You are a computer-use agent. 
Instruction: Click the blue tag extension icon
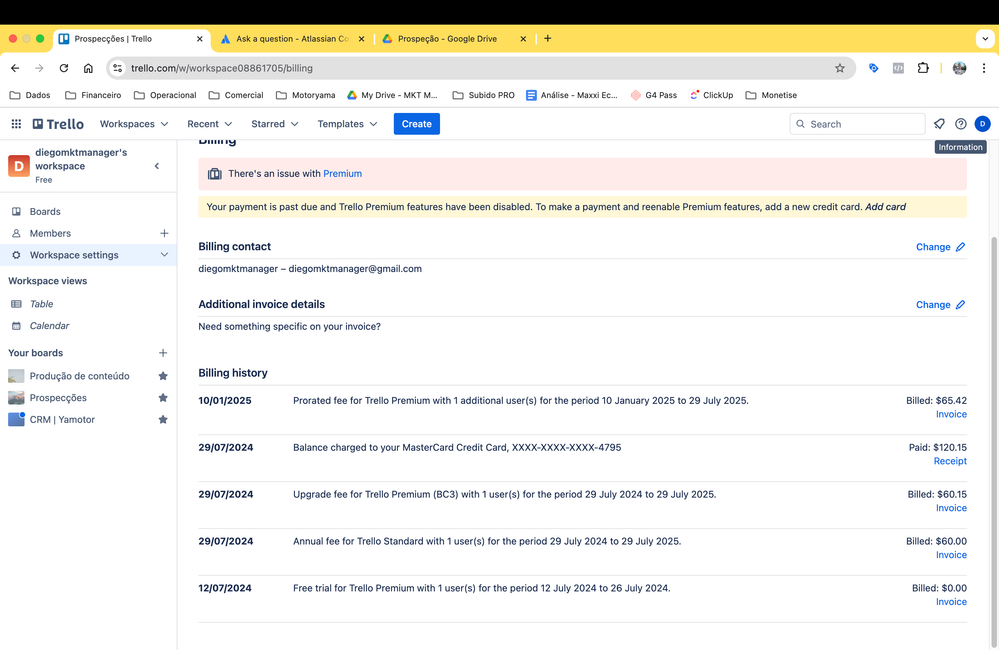[873, 68]
